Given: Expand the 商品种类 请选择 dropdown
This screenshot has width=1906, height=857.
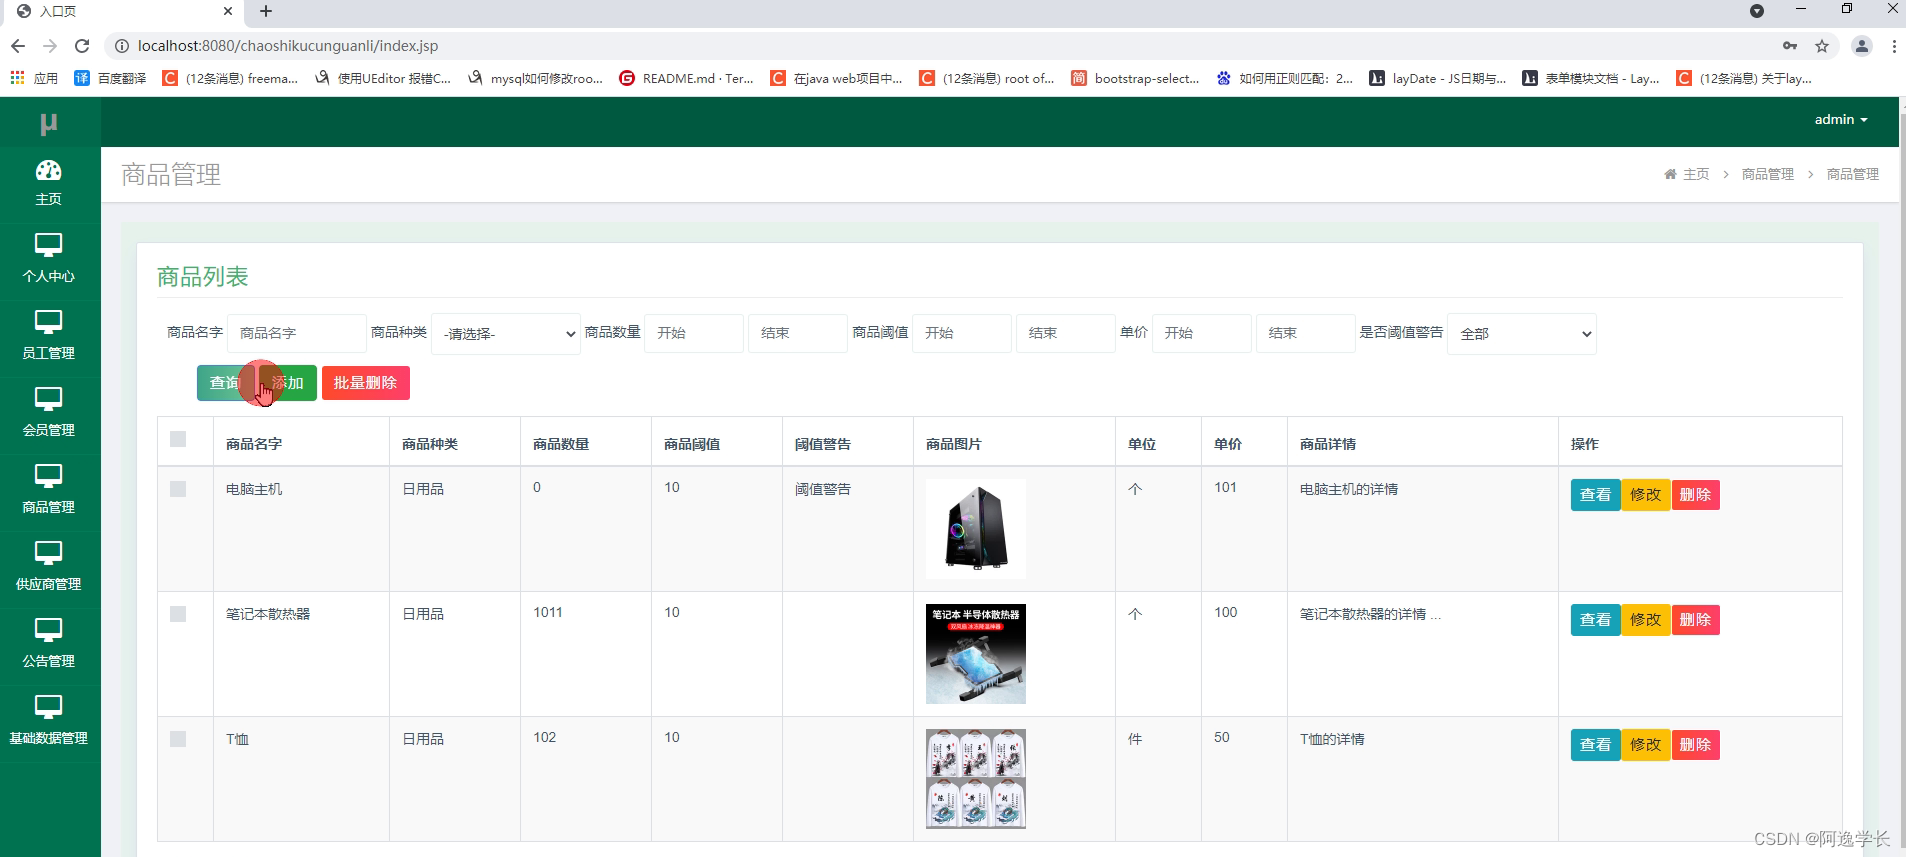Looking at the screenshot, I should (x=506, y=334).
